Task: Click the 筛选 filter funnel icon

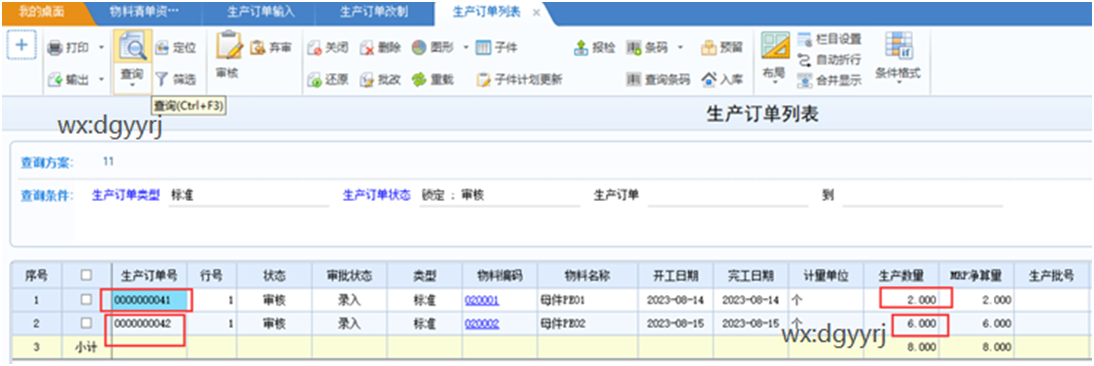Action: click(x=162, y=79)
